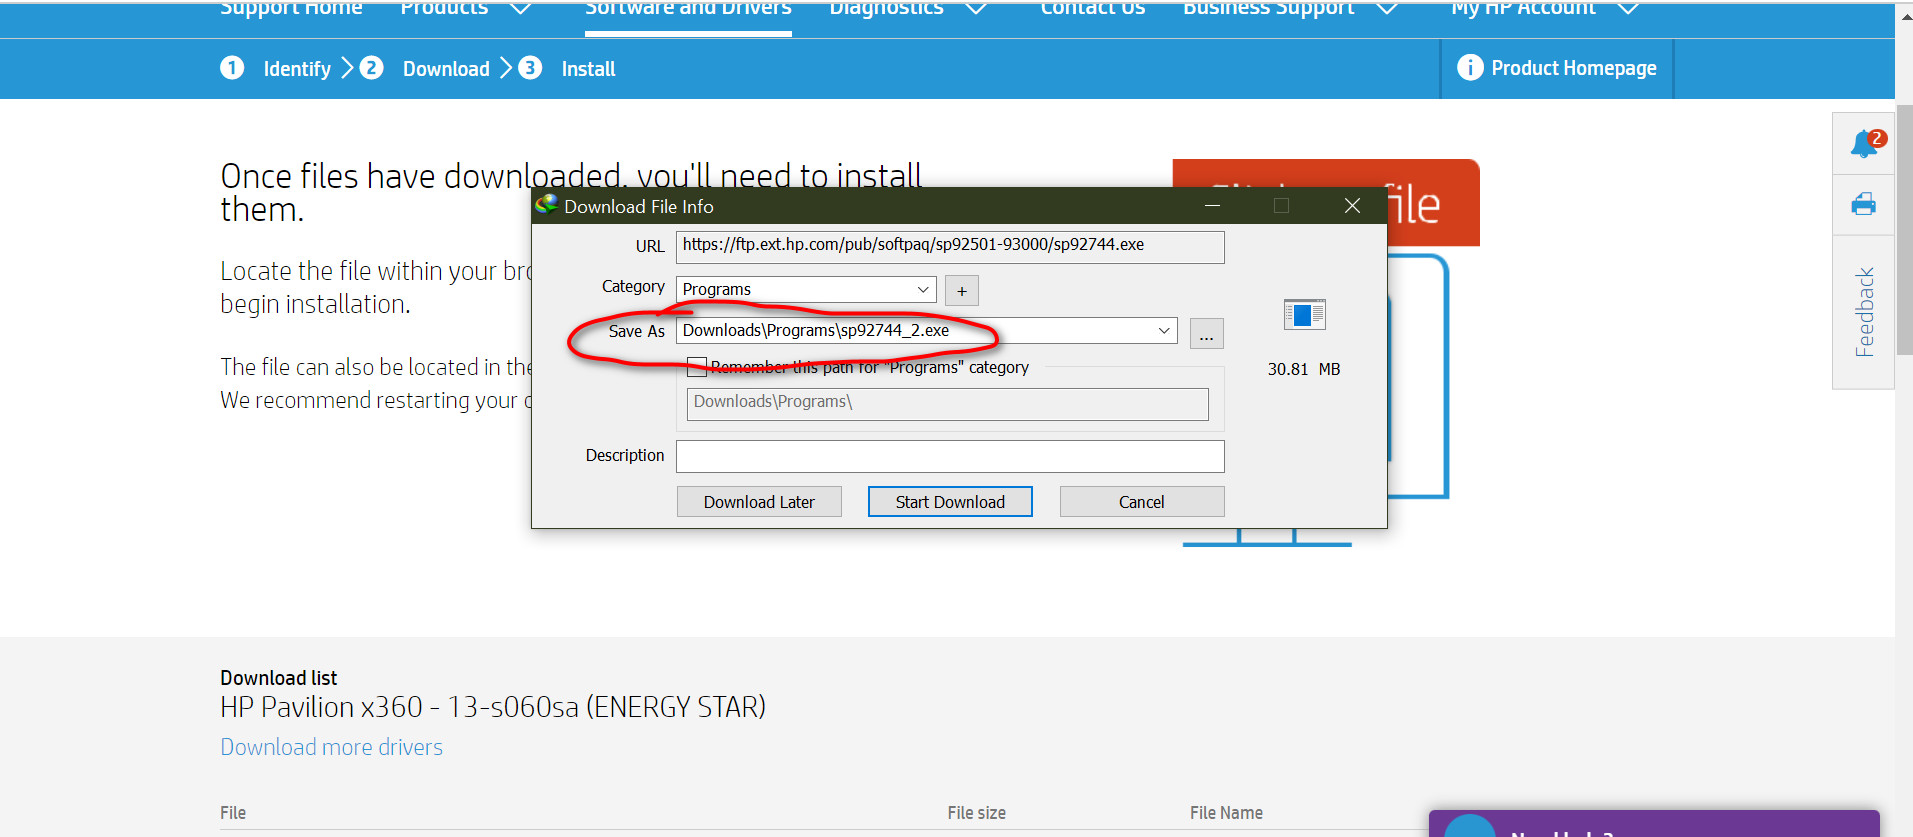Click the remembered path Downloads\Programs\ field

click(x=948, y=404)
